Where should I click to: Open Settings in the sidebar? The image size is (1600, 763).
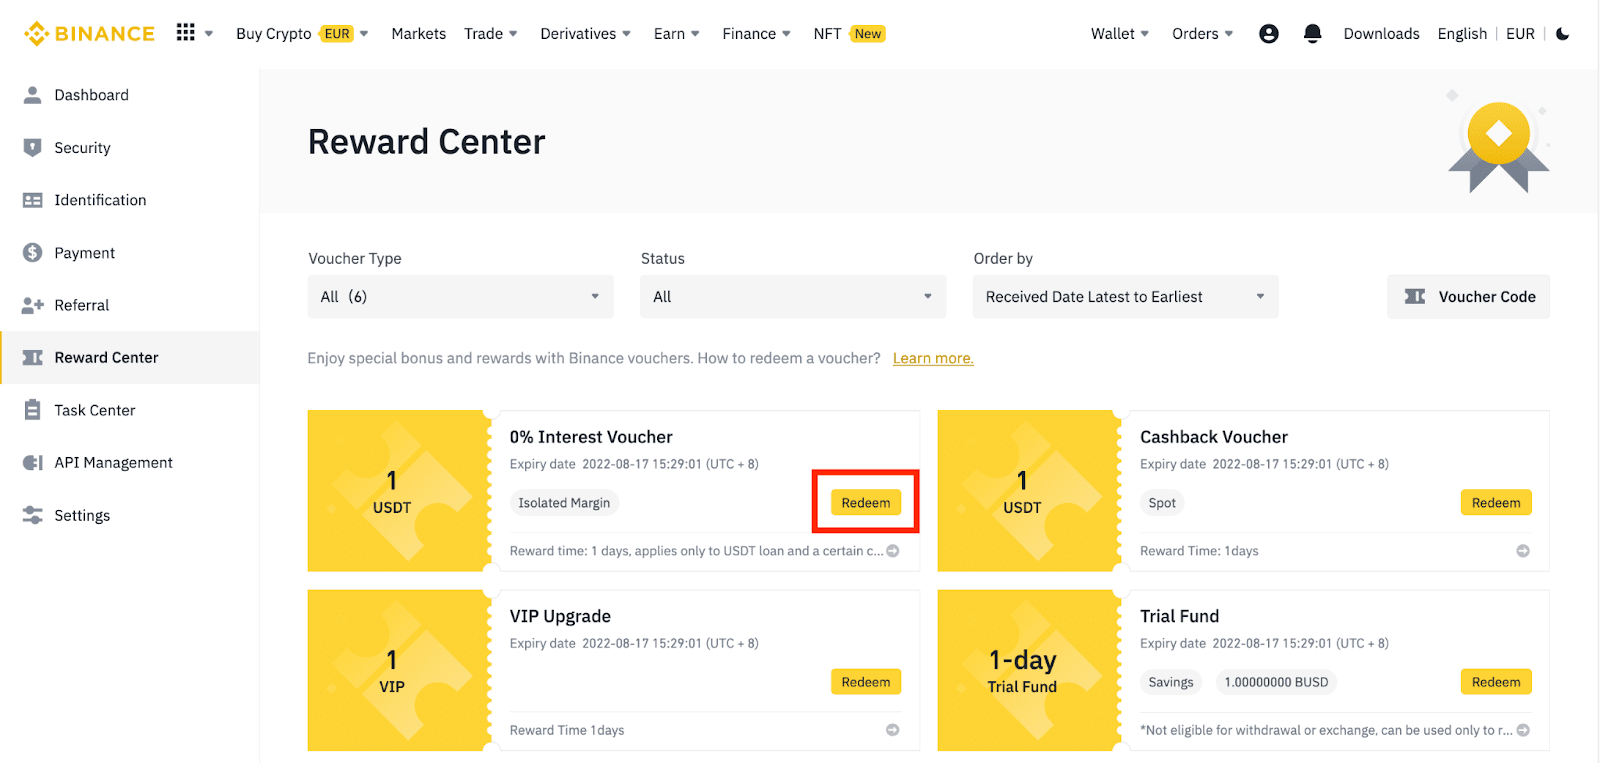point(130,515)
